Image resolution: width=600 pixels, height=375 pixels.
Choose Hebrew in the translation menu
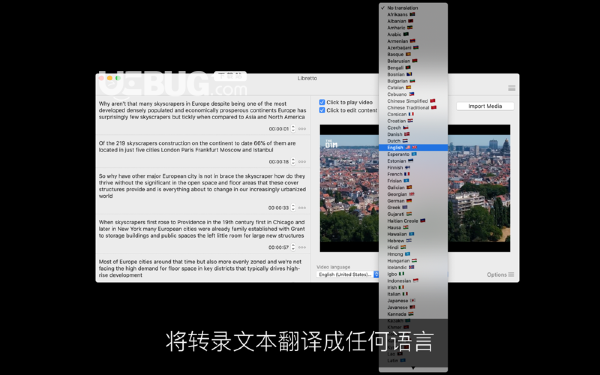click(x=413, y=241)
